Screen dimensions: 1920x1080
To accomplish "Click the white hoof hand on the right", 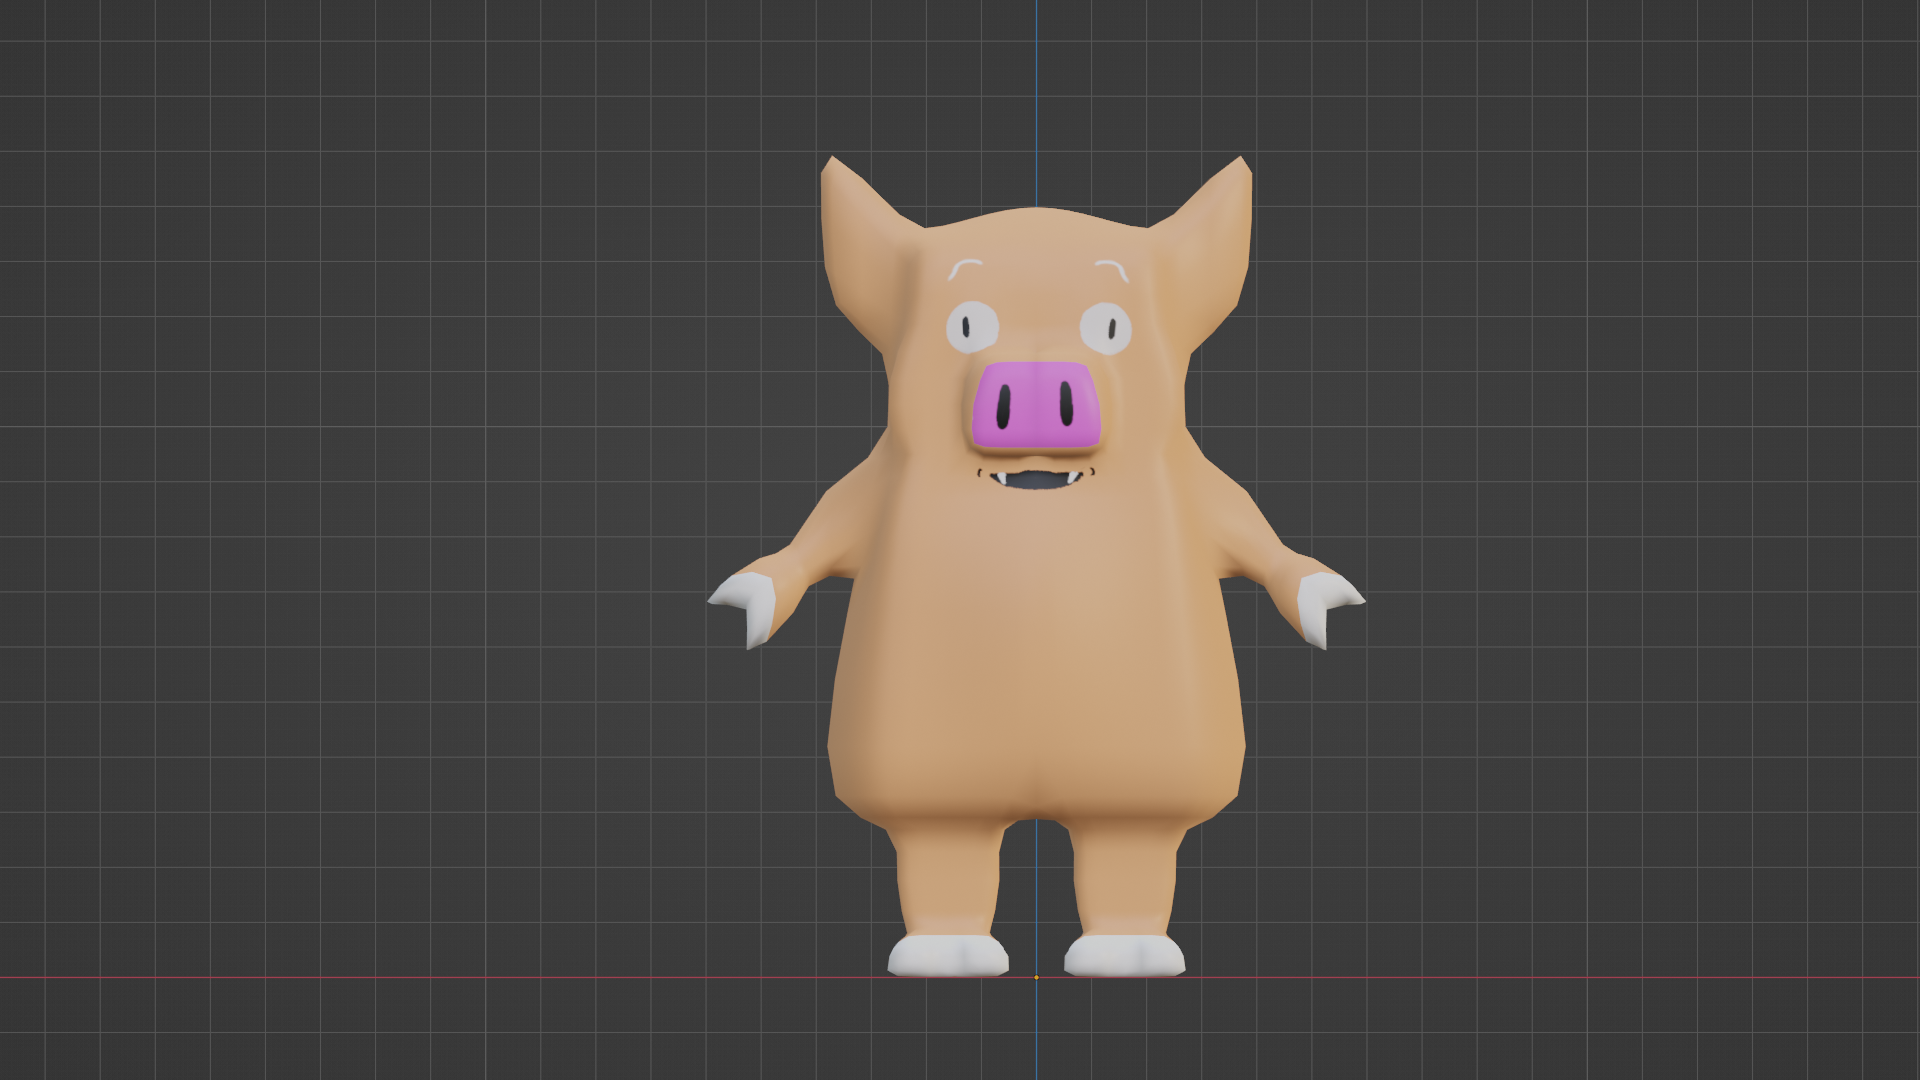I will point(1328,608).
